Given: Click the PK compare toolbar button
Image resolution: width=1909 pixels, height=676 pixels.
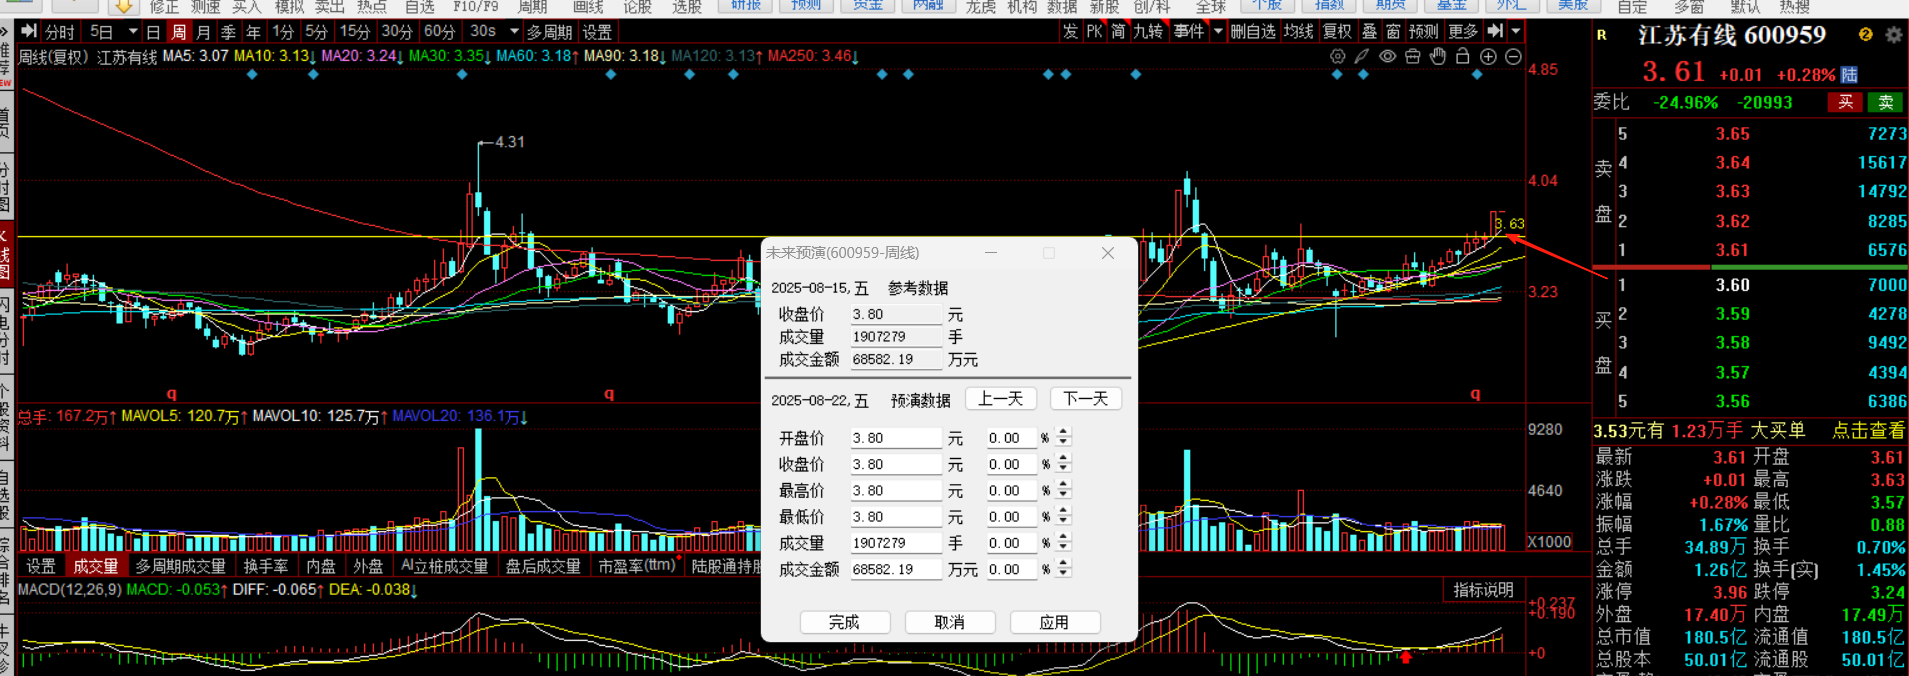Looking at the screenshot, I should tap(1094, 31).
